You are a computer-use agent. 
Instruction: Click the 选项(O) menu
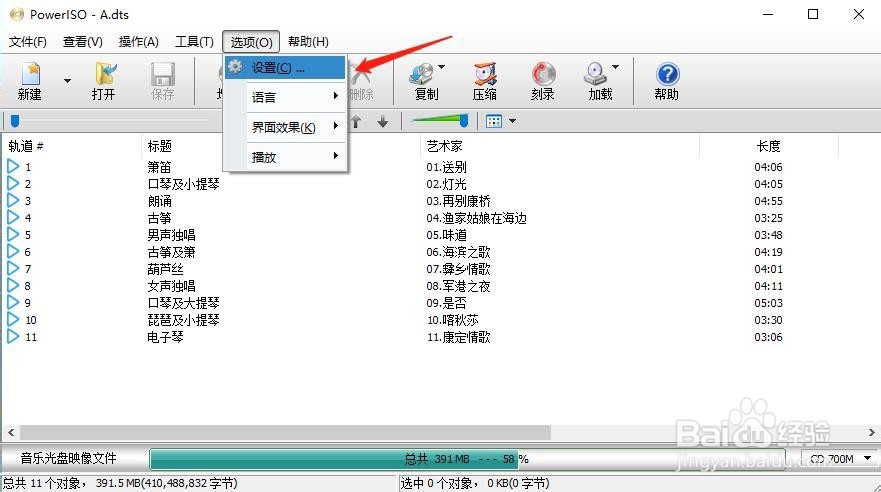coord(251,42)
